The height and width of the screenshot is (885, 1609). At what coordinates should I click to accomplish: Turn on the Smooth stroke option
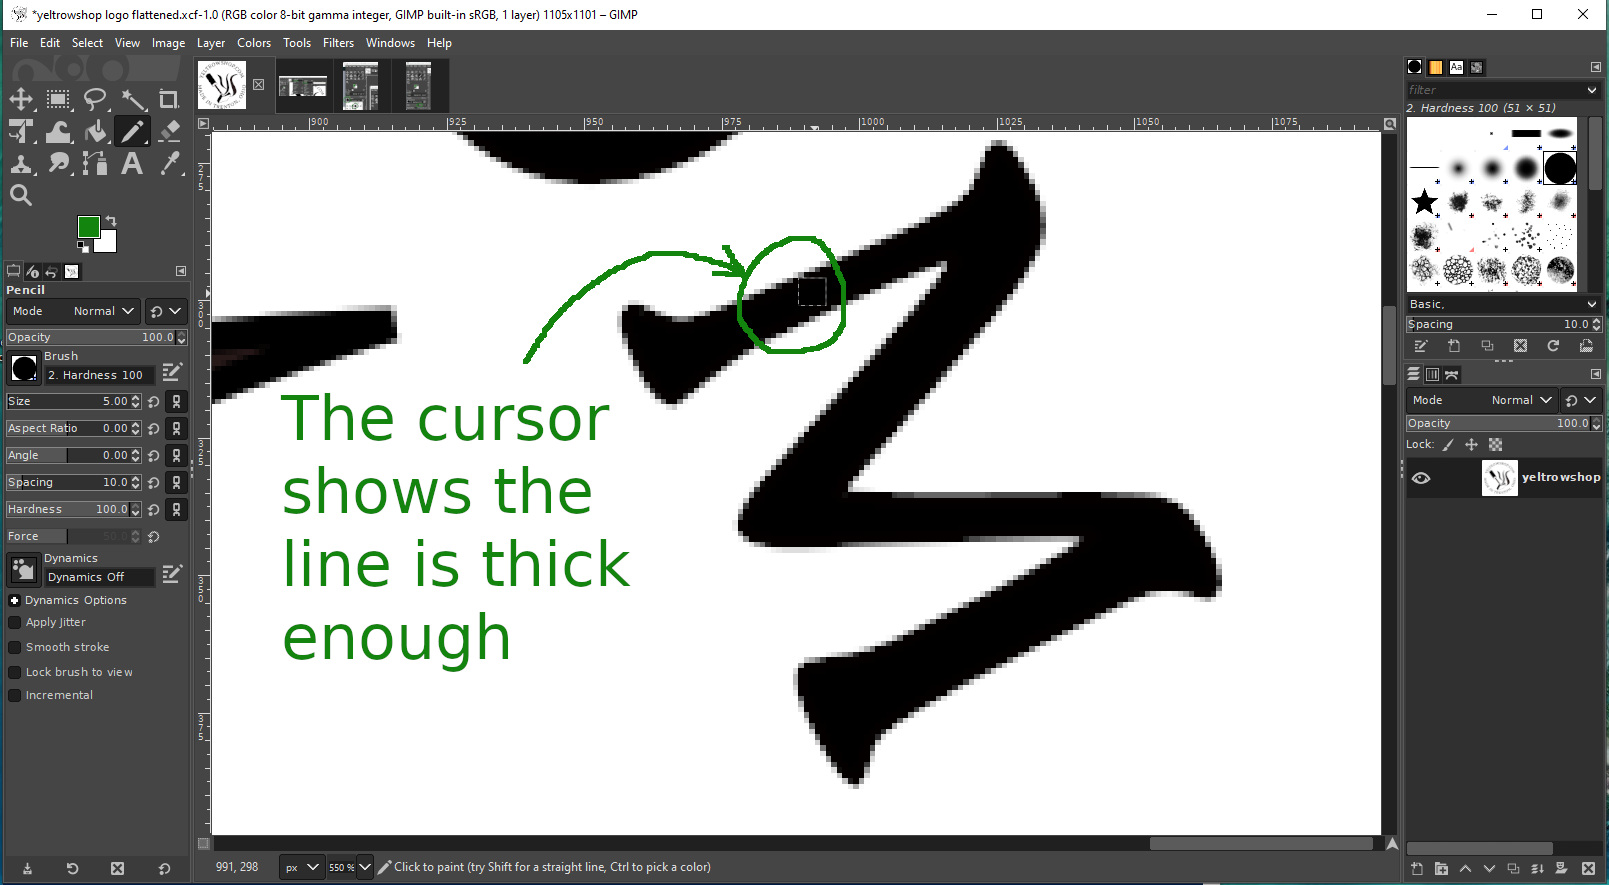point(15,647)
